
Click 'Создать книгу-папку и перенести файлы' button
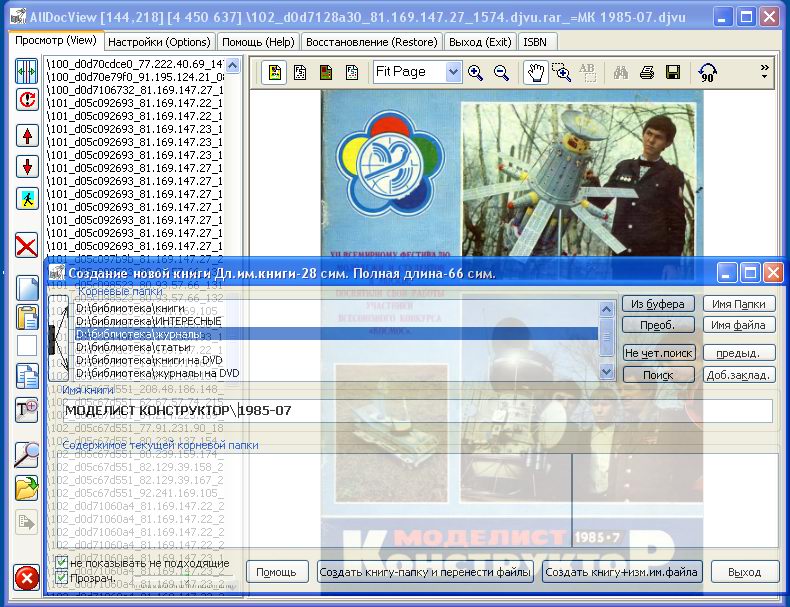pos(425,572)
